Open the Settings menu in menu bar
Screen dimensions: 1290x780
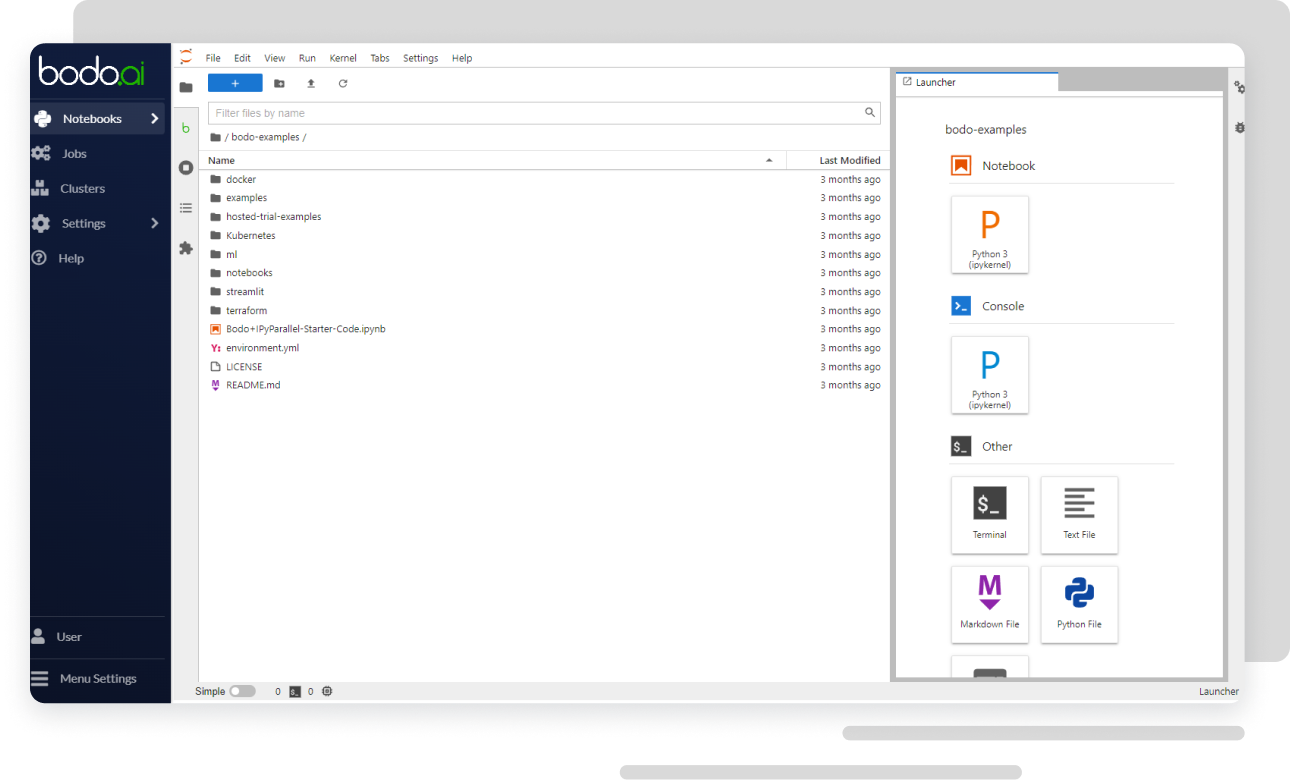(421, 58)
